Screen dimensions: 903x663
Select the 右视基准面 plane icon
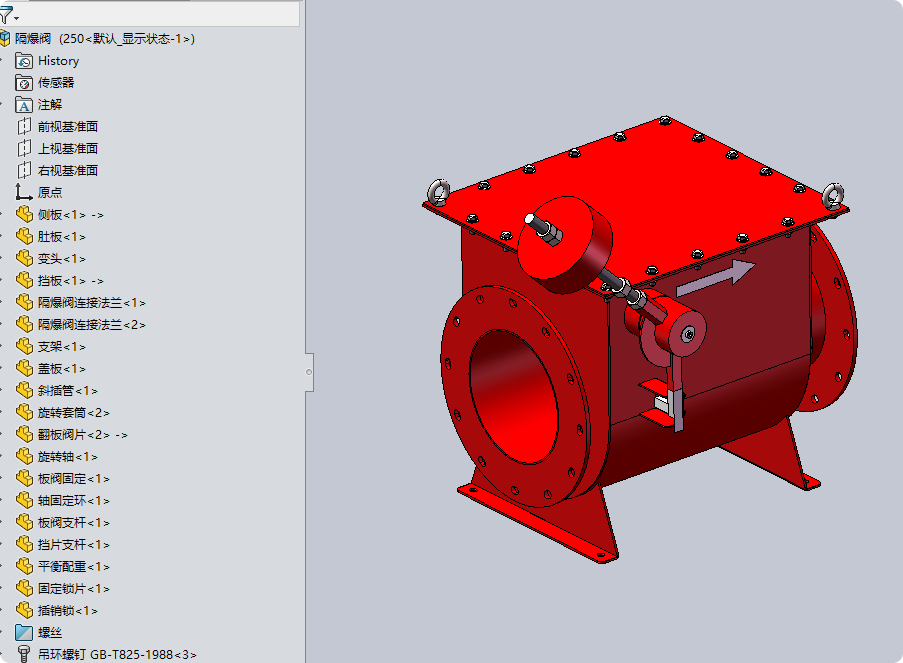click(x=24, y=171)
